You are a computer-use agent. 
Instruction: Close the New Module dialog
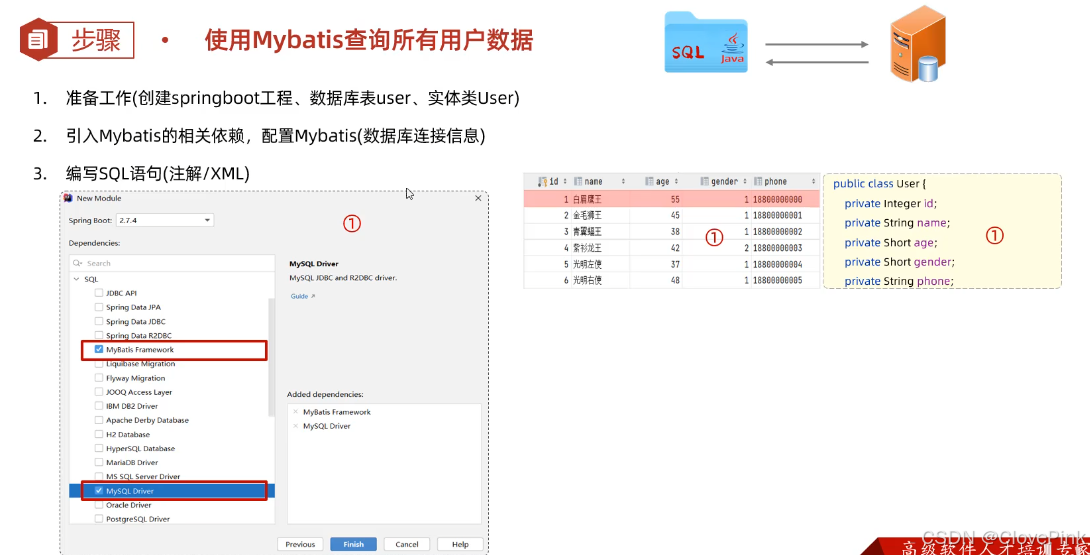(x=478, y=198)
